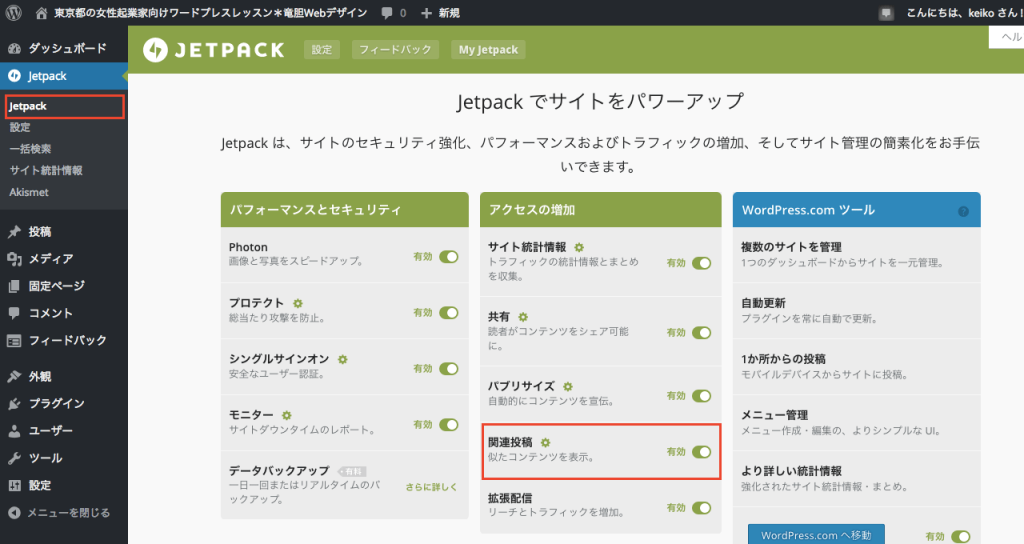The height and width of the screenshot is (544, 1024).
Task: Toggle the パブリサイズ module switch
Action: [701, 396]
